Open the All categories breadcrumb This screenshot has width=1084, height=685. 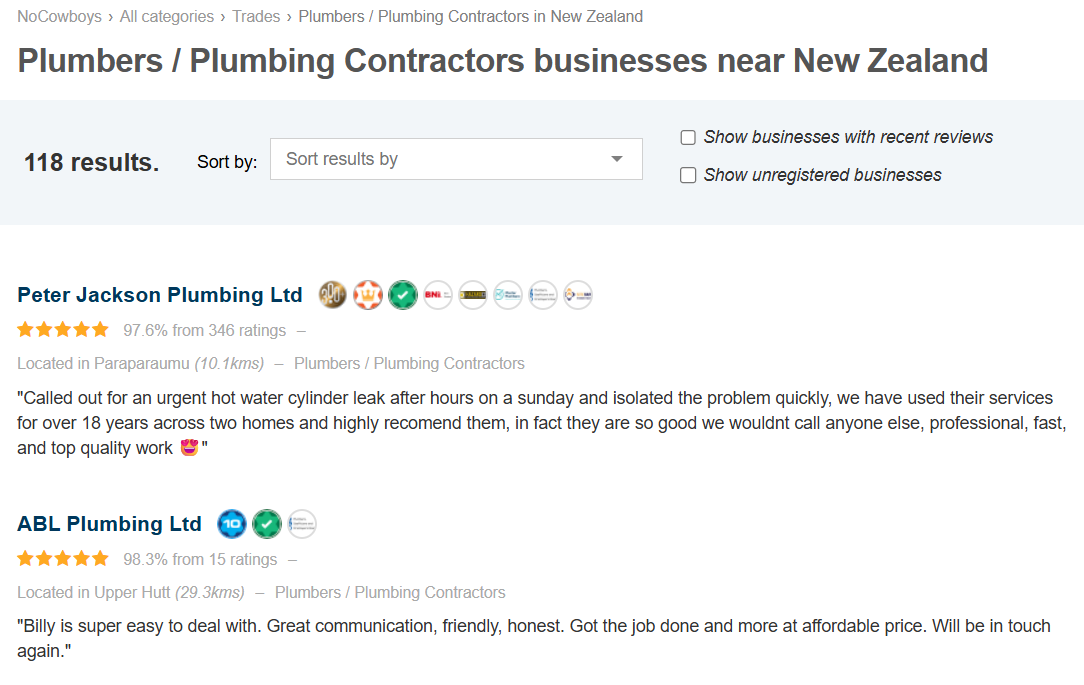pyautogui.click(x=167, y=17)
